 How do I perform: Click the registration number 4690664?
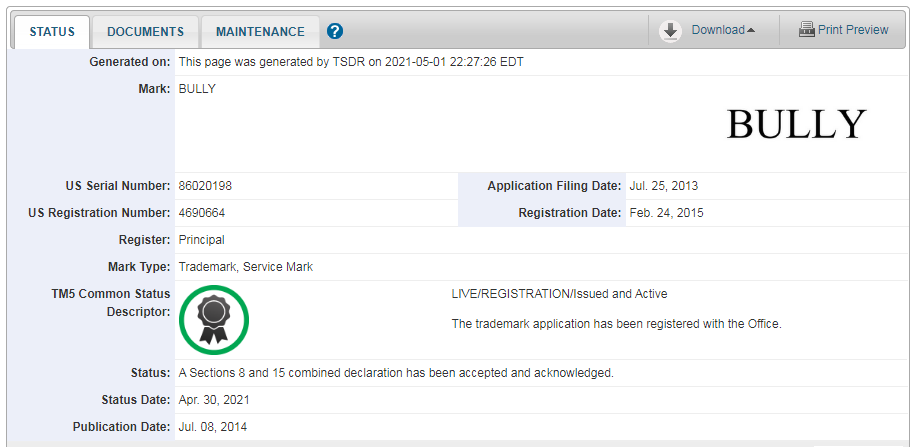[201, 213]
